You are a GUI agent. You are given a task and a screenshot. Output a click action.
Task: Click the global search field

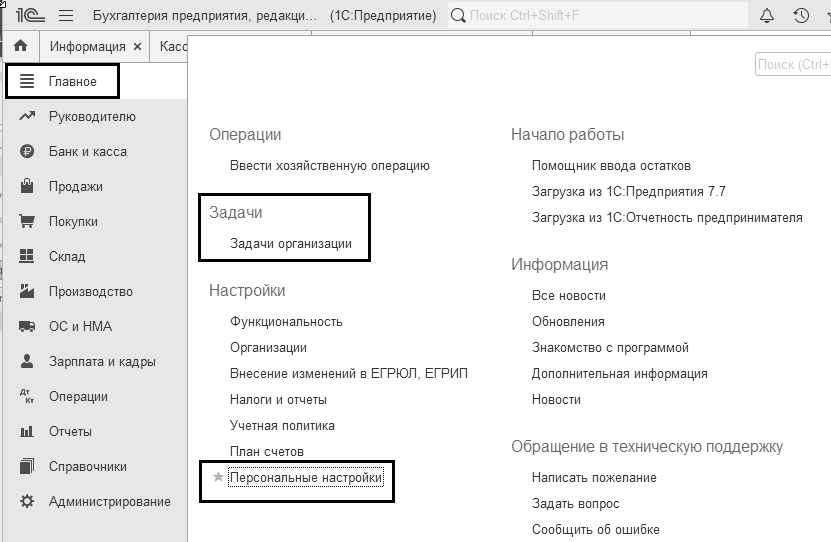click(598, 15)
